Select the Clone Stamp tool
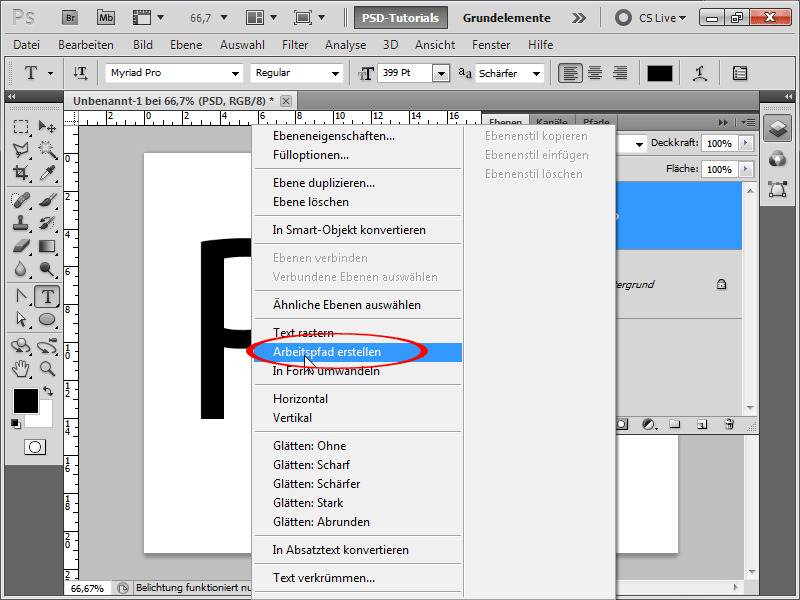800x600 pixels. [x=21, y=222]
